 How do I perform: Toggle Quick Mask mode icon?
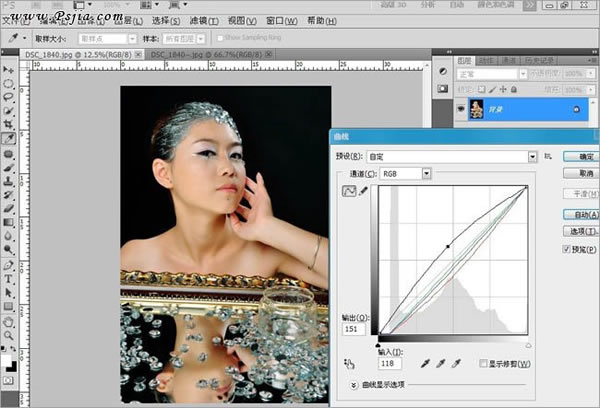click(x=8, y=380)
